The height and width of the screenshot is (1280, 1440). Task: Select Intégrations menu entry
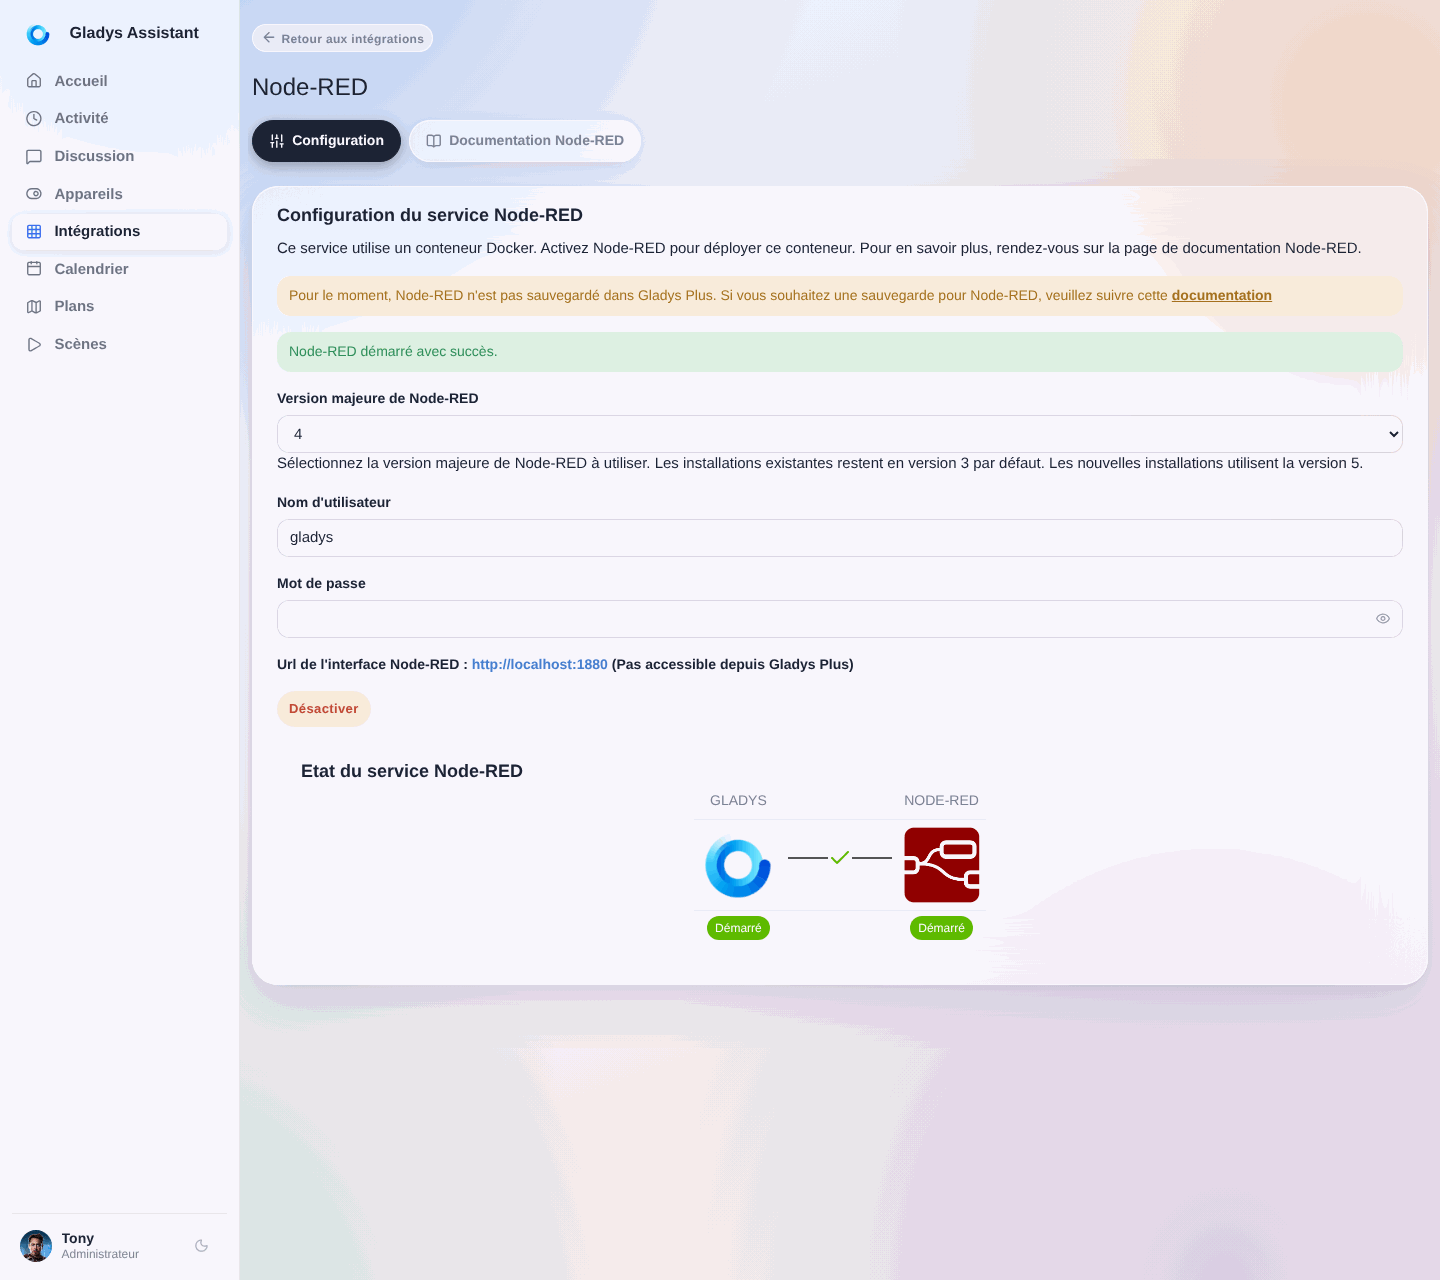click(120, 231)
